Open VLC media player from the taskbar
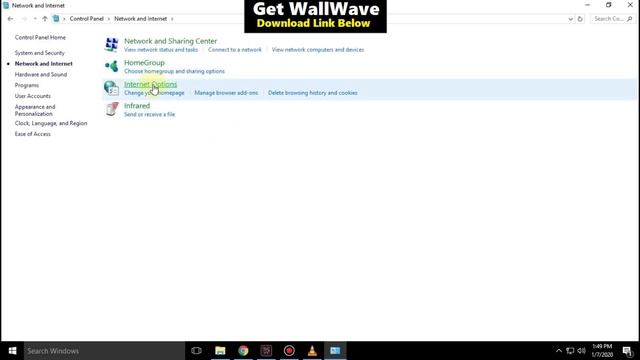Screen dimensions: 640x360 tap(312, 351)
